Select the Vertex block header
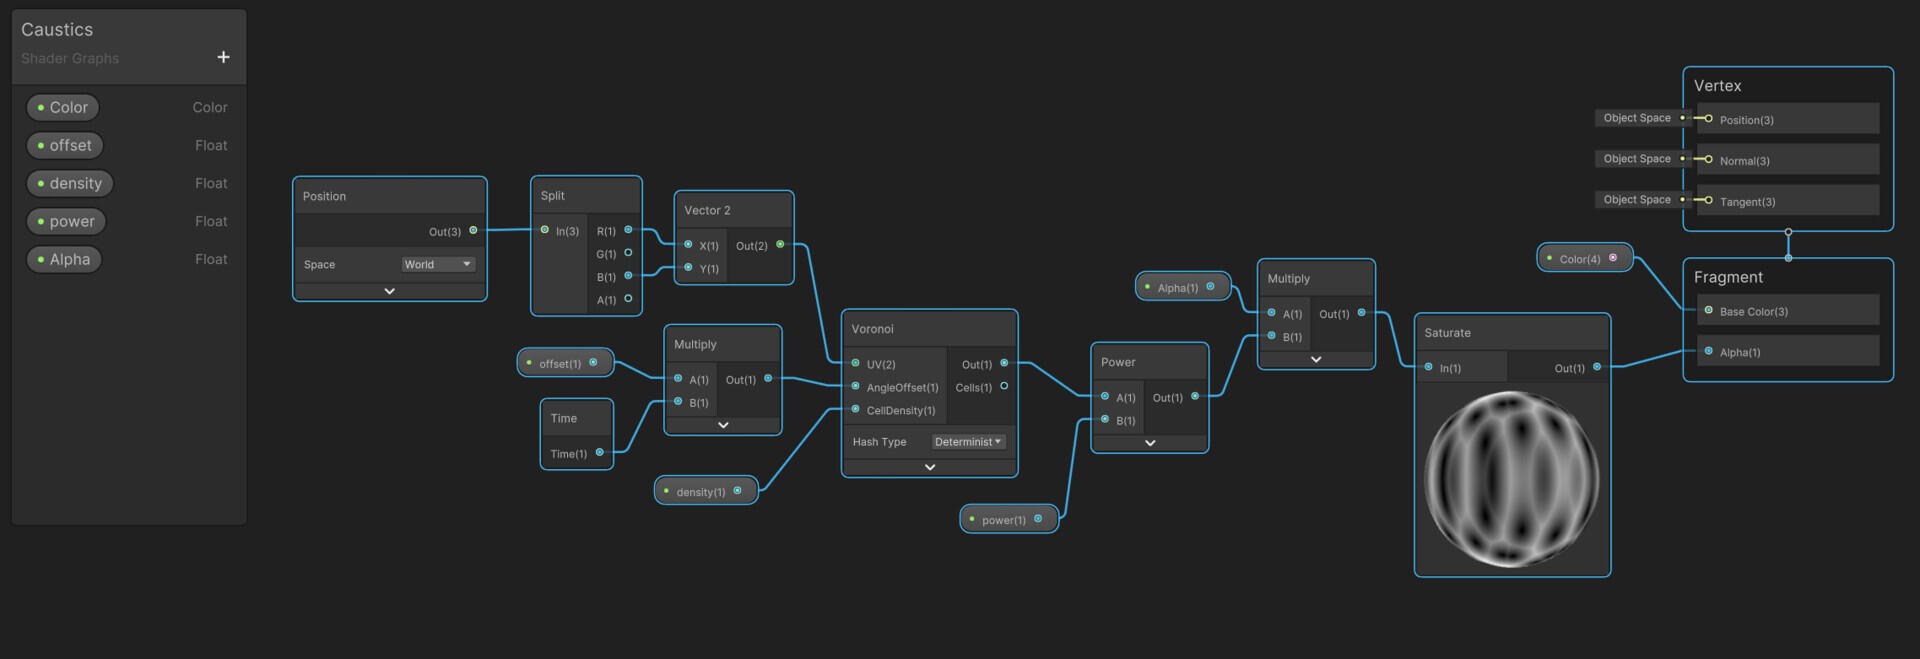This screenshot has width=1920, height=659. [x=1718, y=86]
